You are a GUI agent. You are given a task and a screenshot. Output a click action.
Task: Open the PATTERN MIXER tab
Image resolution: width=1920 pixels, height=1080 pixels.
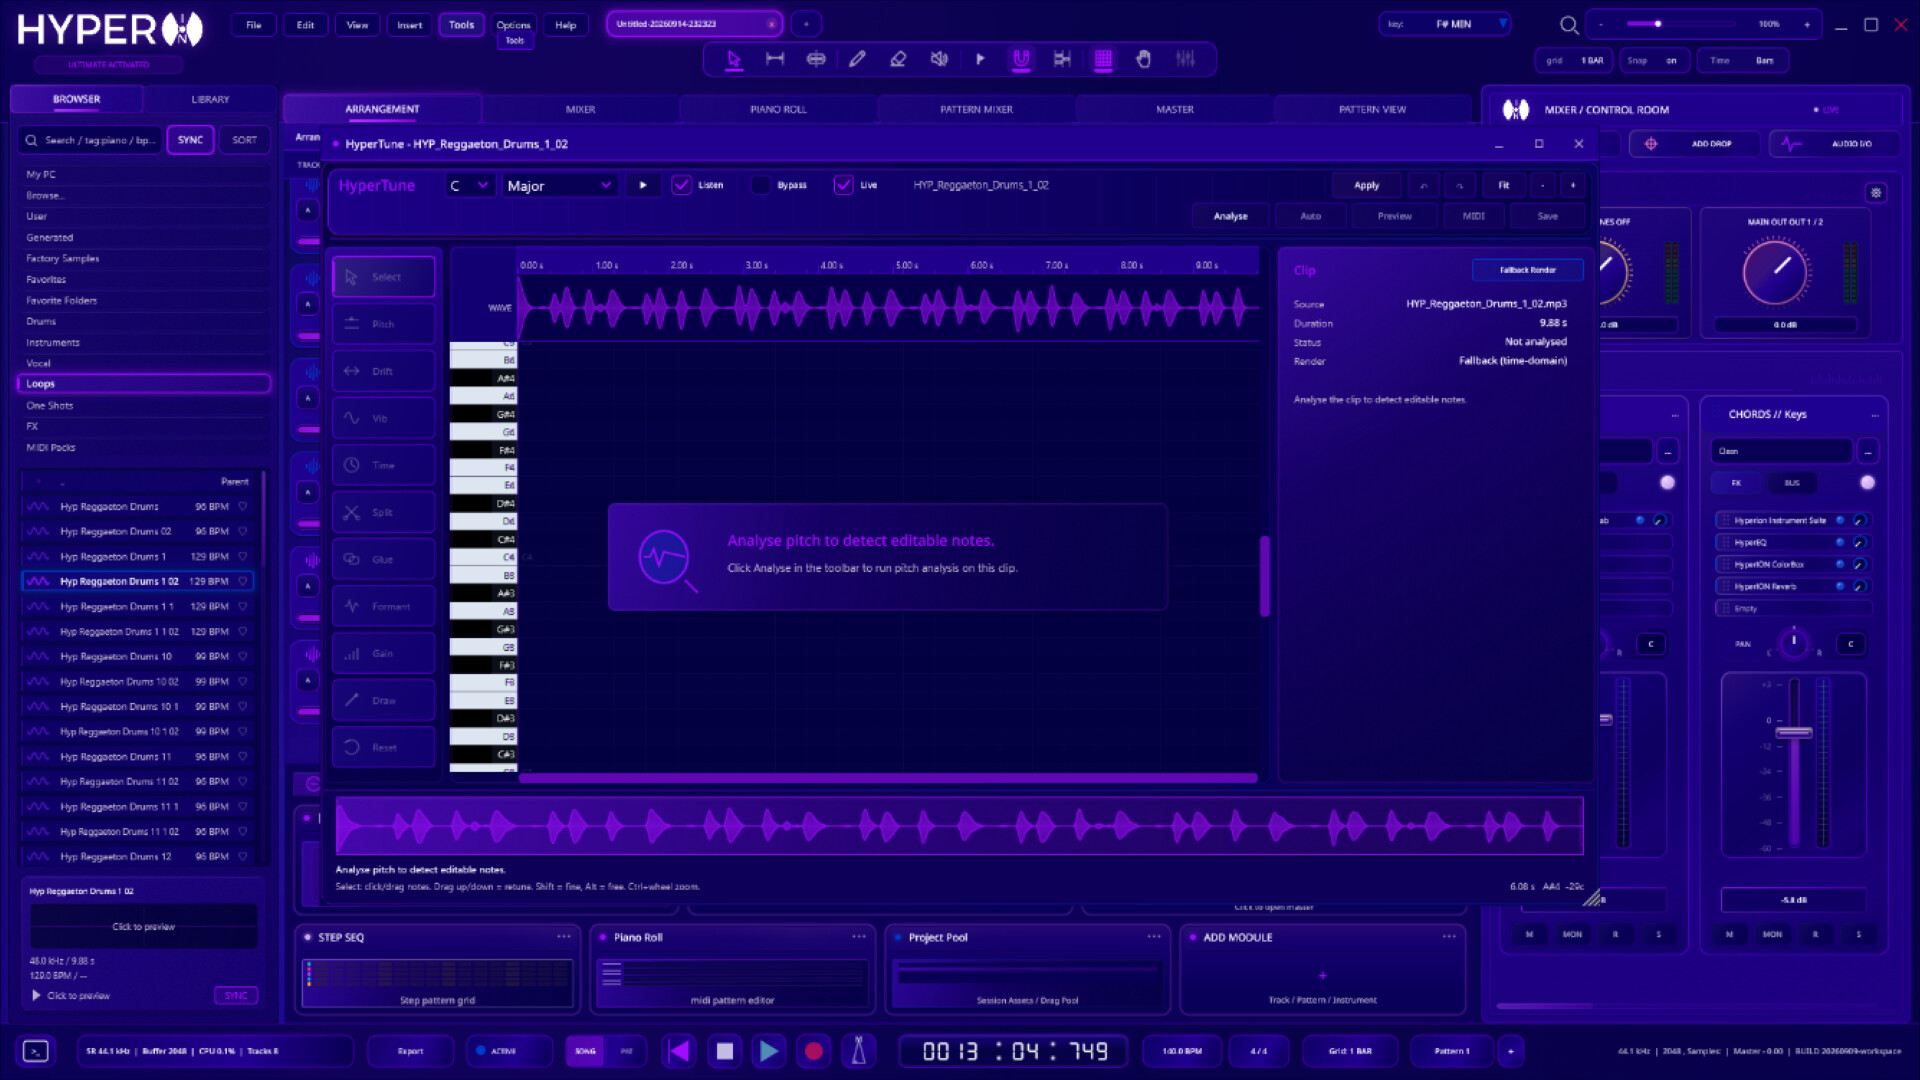[x=976, y=109]
